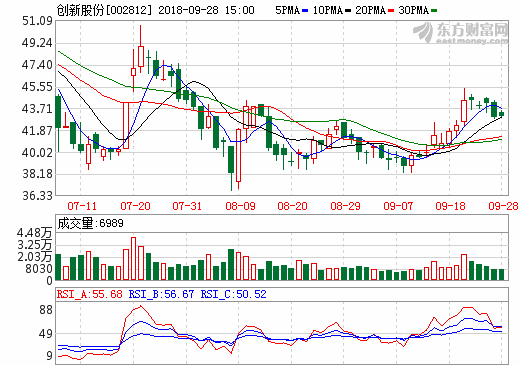The width and height of the screenshot is (520, 365).
Task: Click the red 20PMA legend color marker
Action: coord(391,11)
